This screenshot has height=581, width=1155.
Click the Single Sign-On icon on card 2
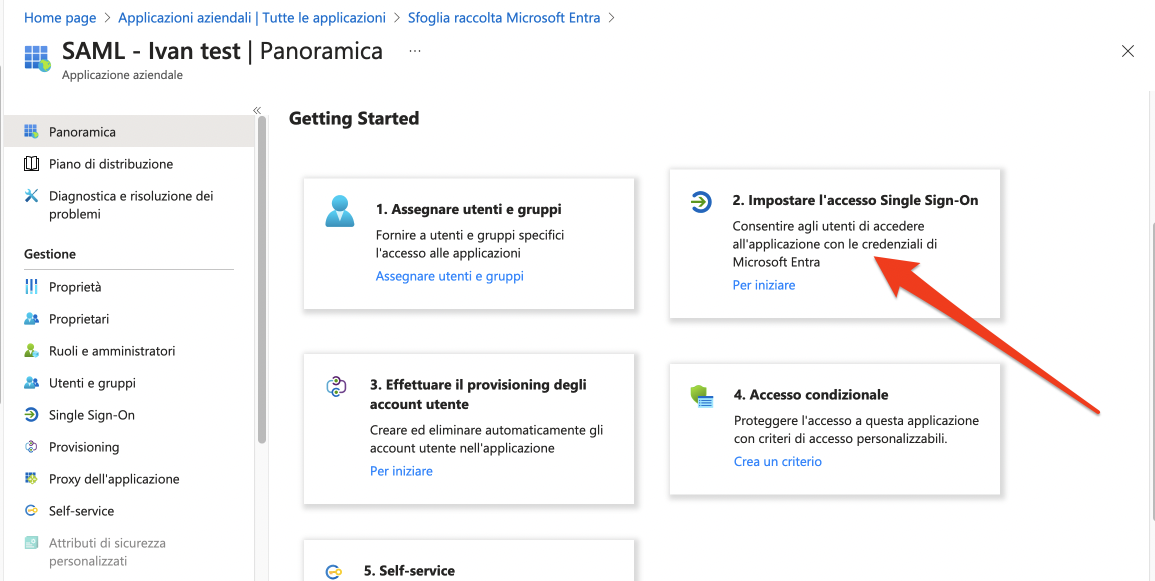[x=701, y=202]
